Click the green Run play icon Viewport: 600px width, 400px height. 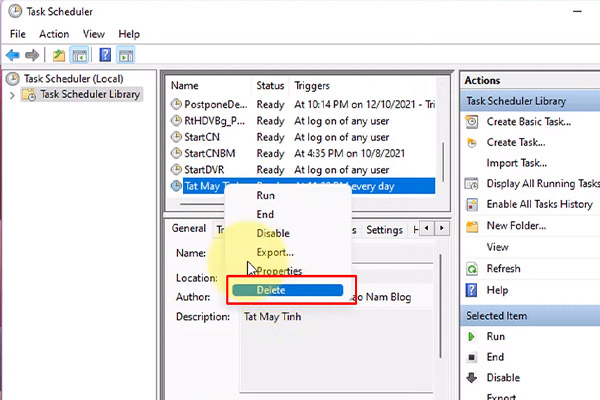(x=471, y=336)
